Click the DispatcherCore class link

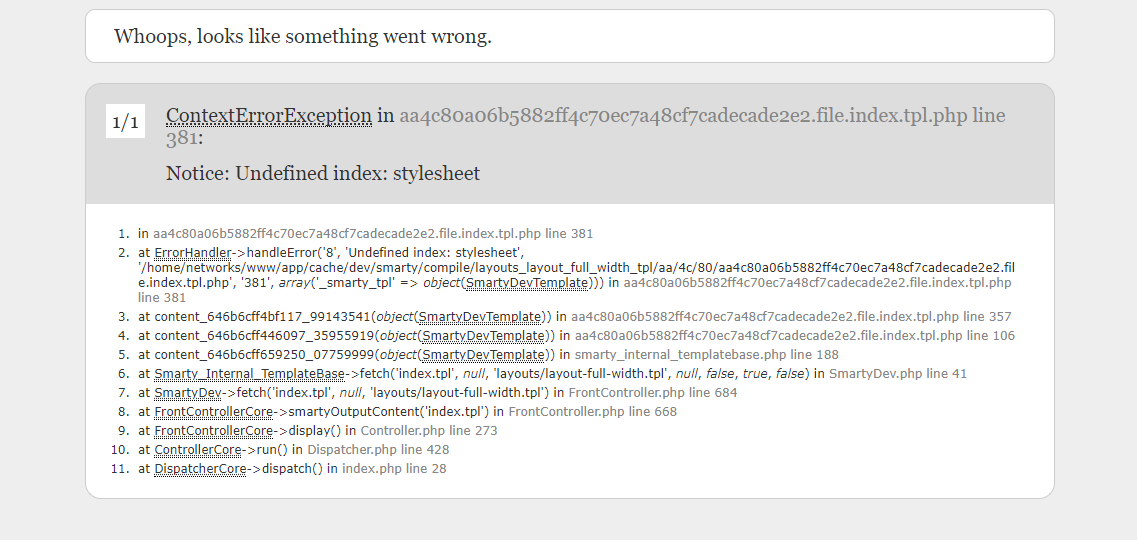[x=200, y=468]
